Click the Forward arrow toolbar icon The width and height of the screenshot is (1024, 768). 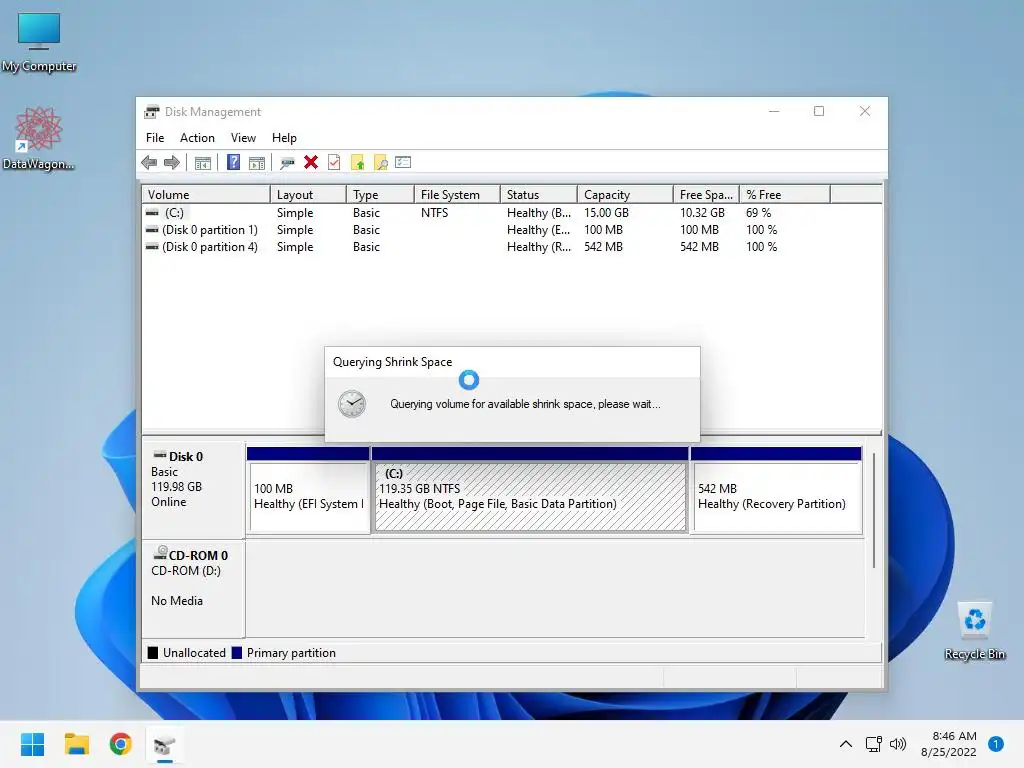click(172, 163)
